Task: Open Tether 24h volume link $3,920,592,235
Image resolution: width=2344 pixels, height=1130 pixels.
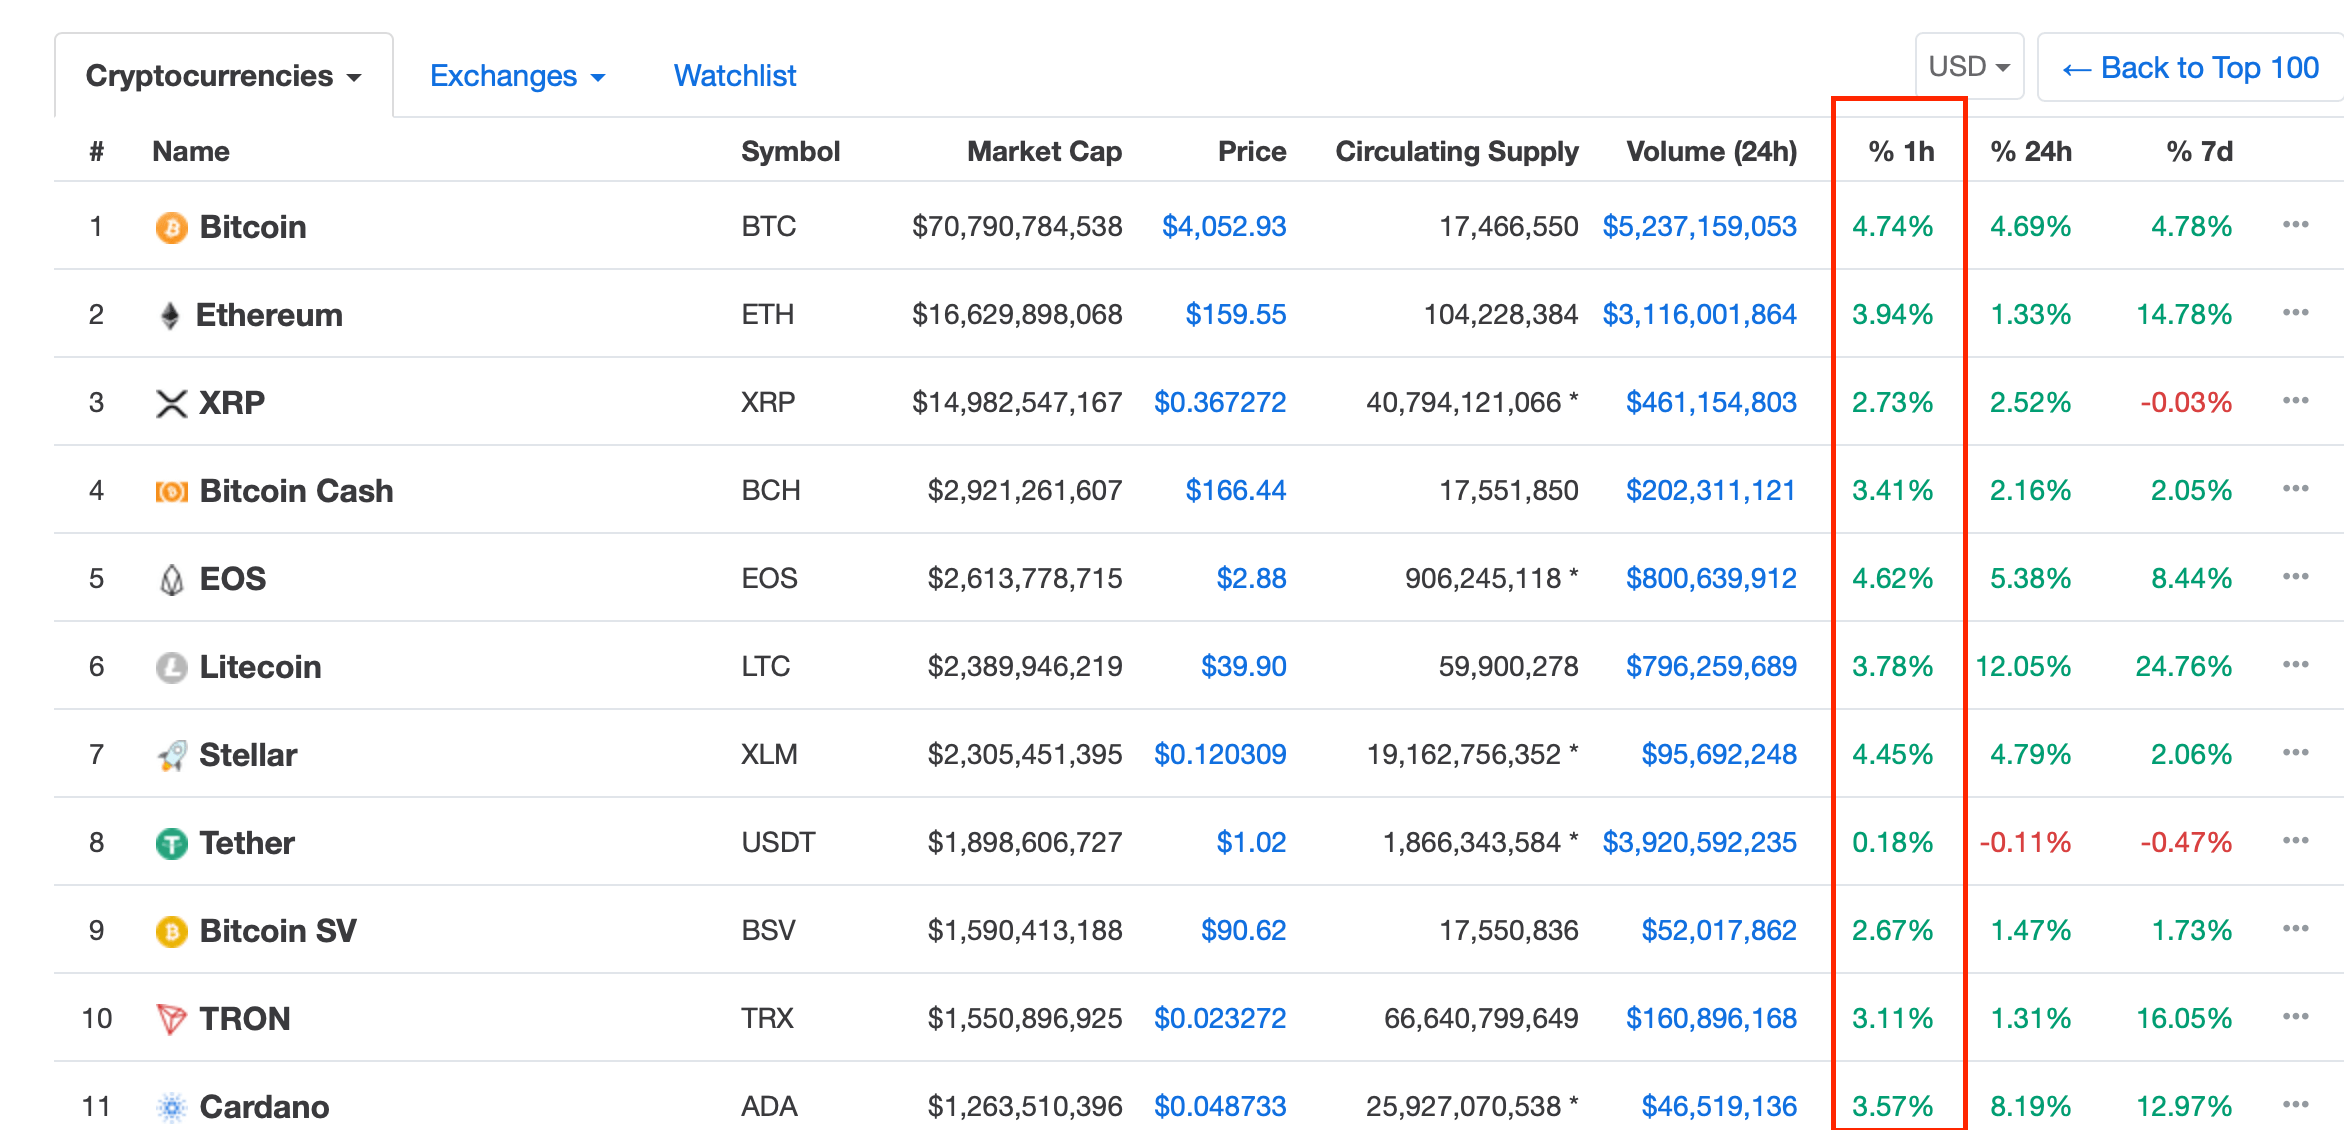Action: click(x=1699, y=843)
